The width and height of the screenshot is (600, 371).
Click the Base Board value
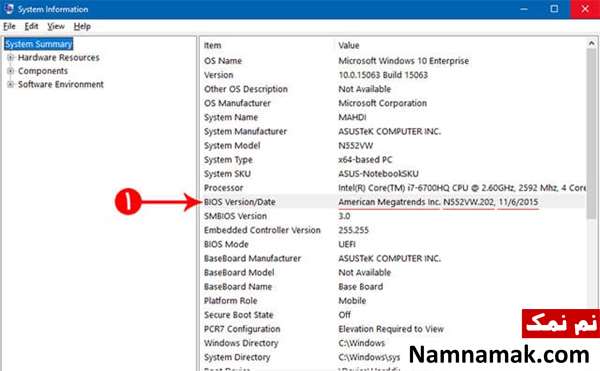click(x=360, y=287)
